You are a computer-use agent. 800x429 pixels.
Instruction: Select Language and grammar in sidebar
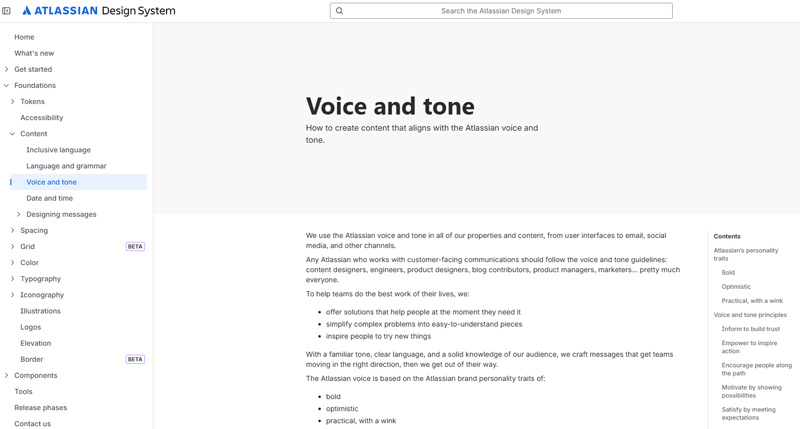pyautogui.click(x=66, y=166)
